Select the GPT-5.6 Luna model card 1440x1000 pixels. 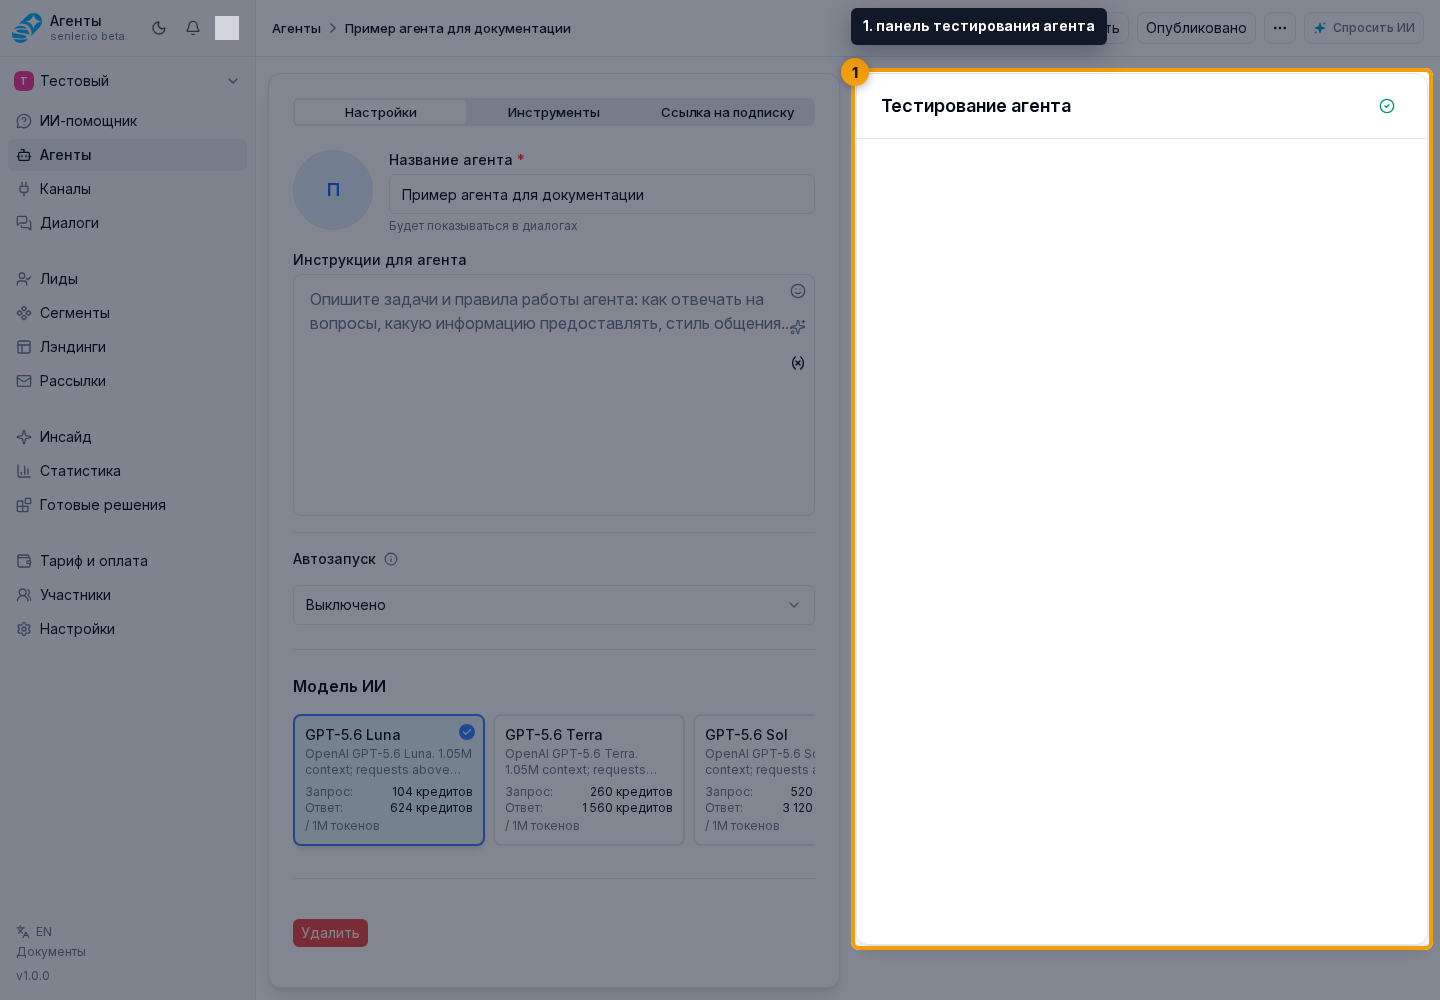point(389,780)
